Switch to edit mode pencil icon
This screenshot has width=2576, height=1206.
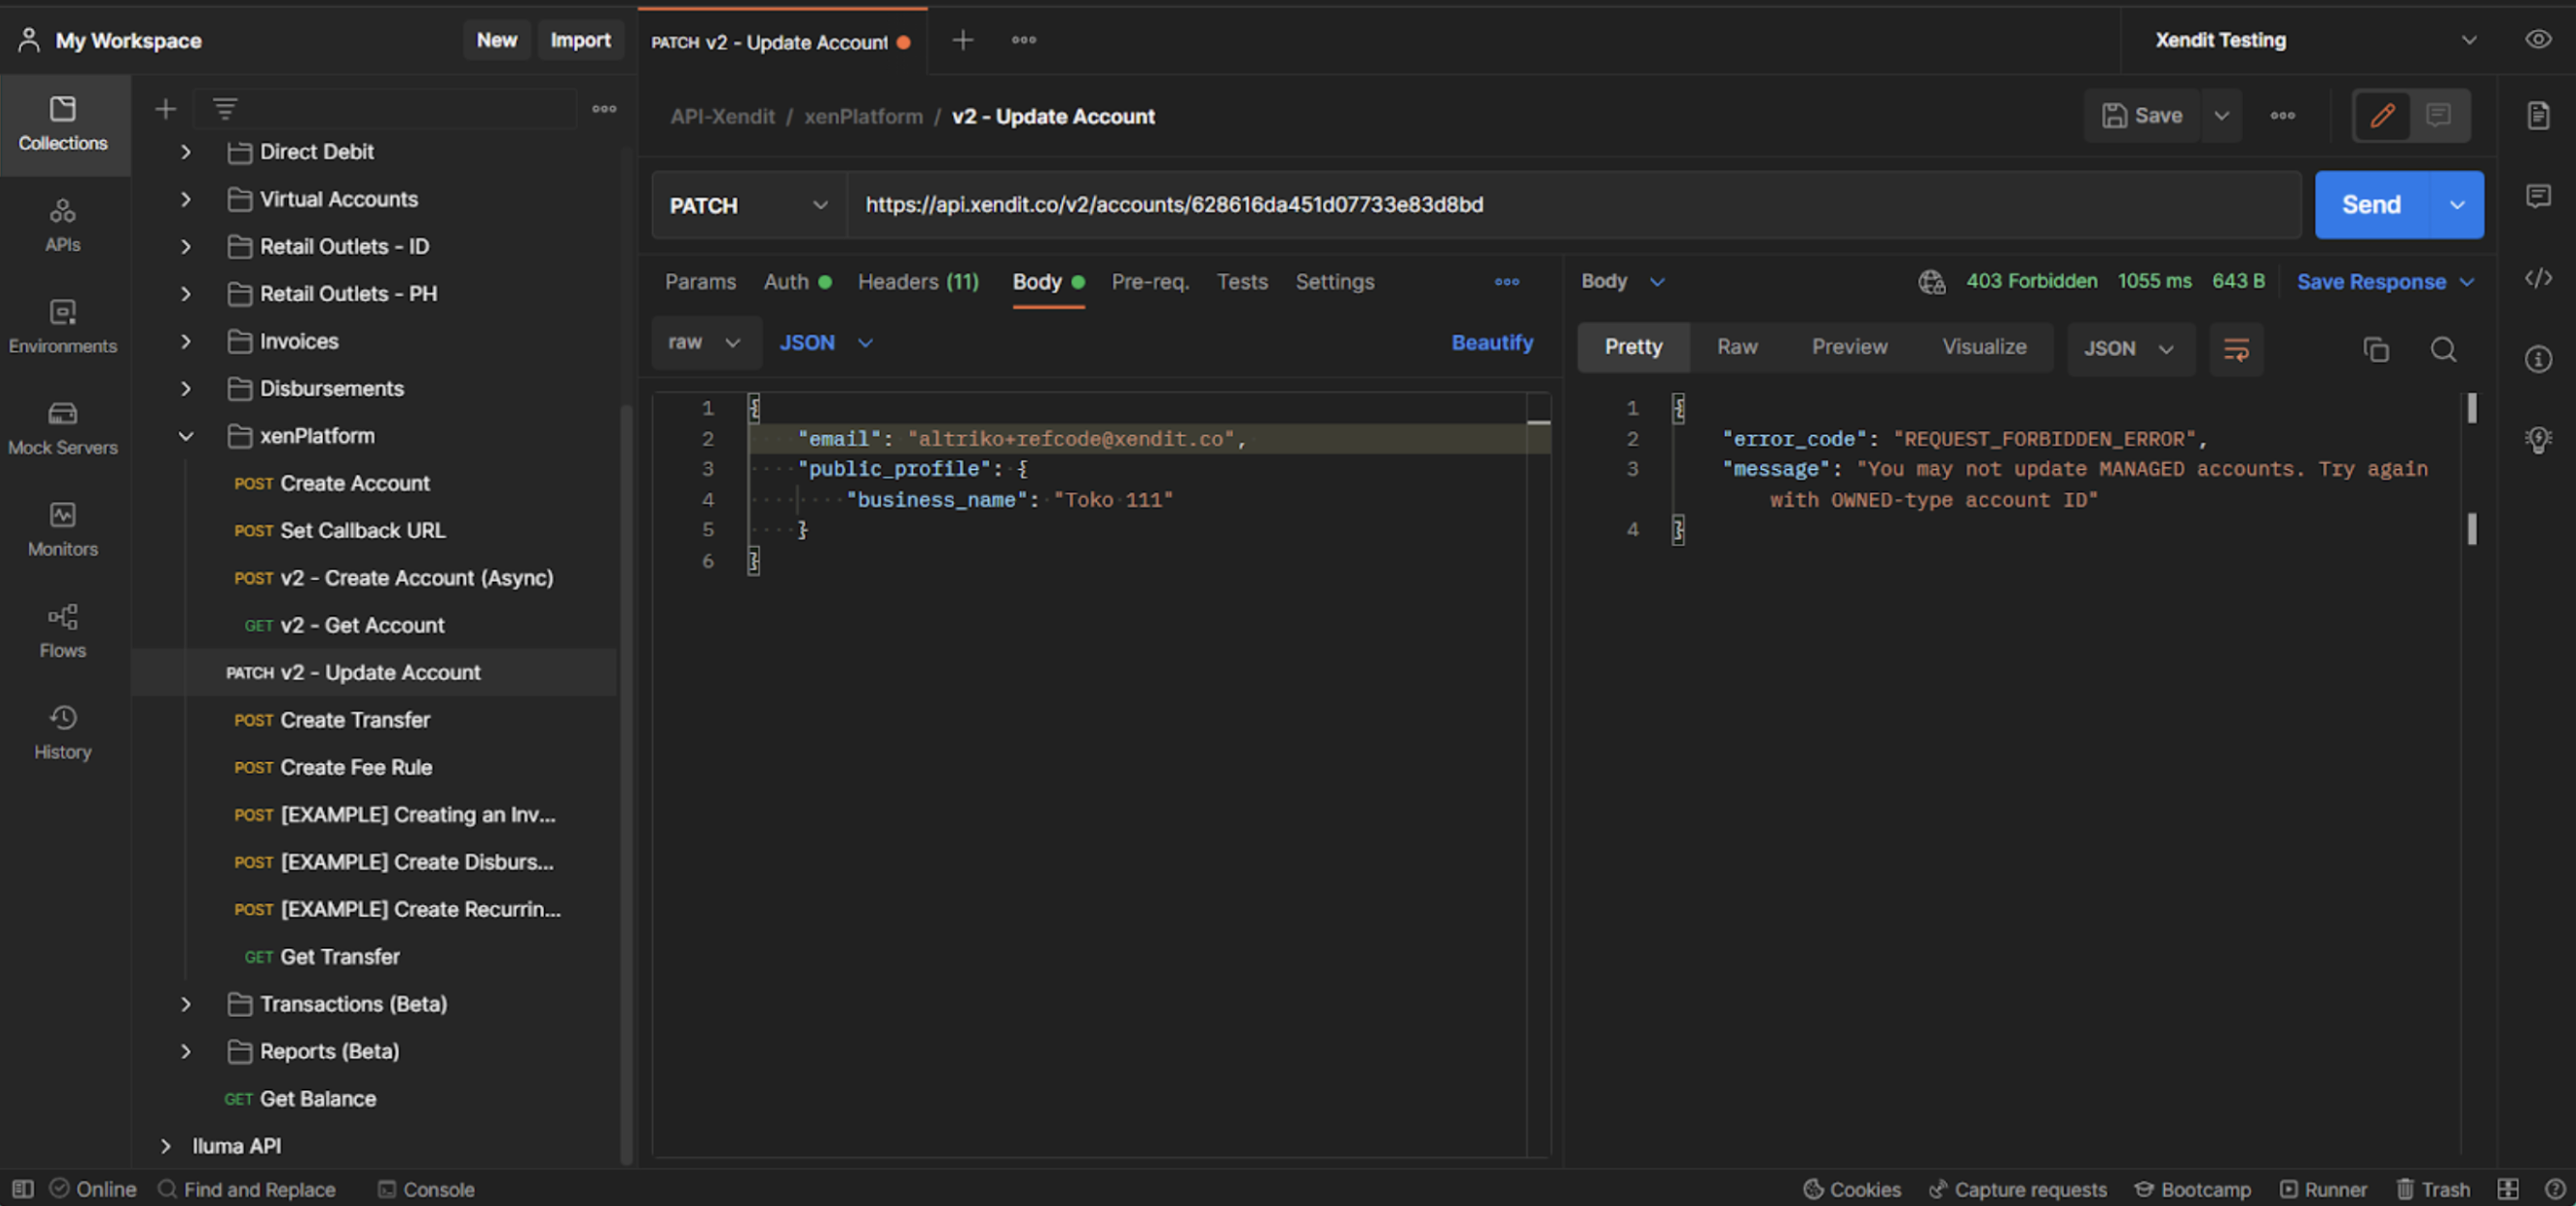(2383, 116)
